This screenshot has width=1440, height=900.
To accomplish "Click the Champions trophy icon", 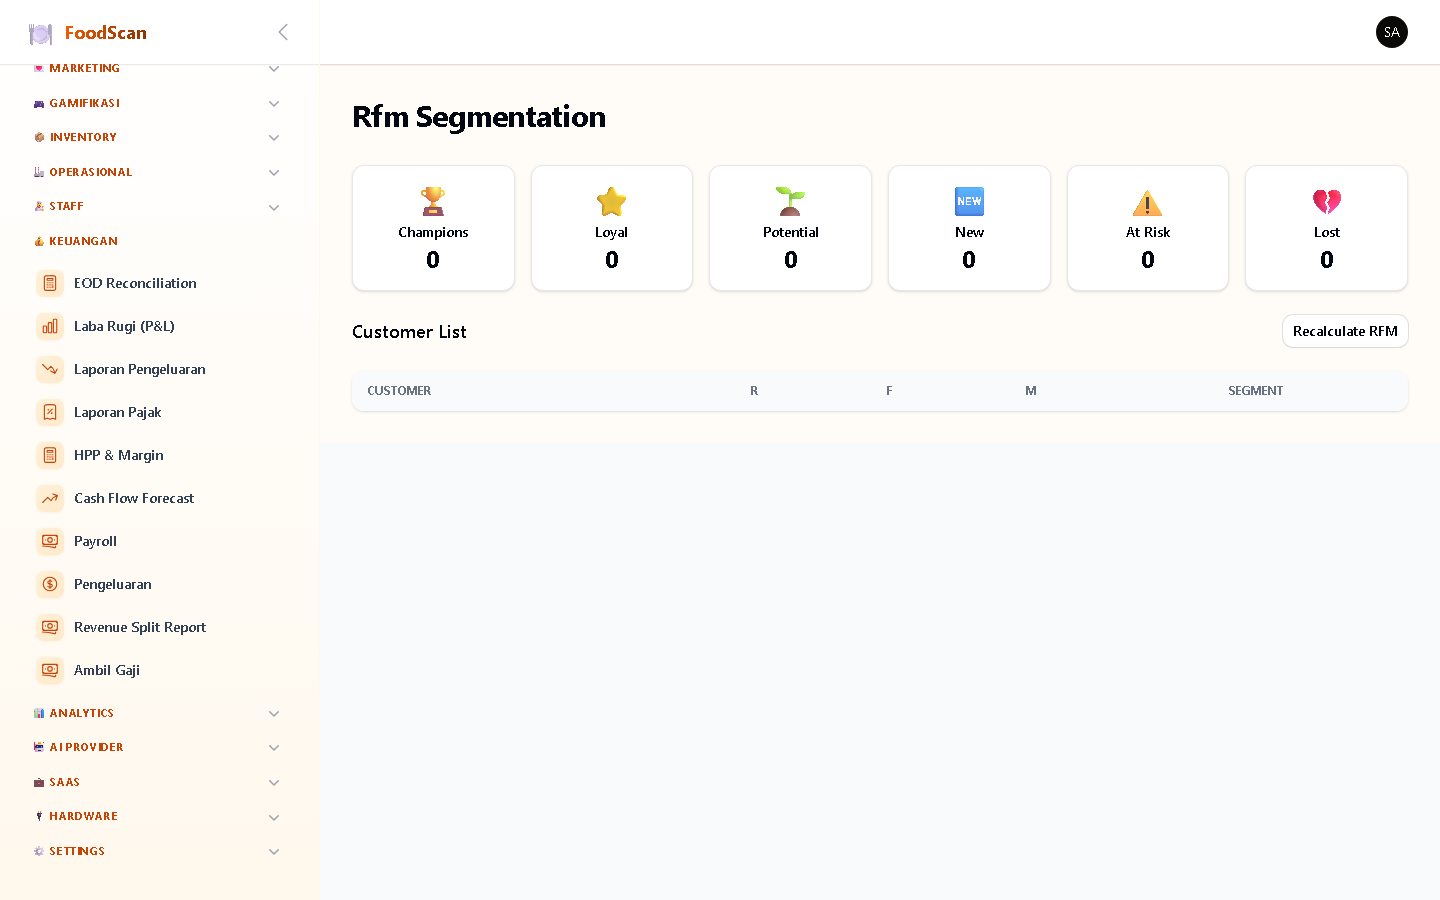I will 433,201.
